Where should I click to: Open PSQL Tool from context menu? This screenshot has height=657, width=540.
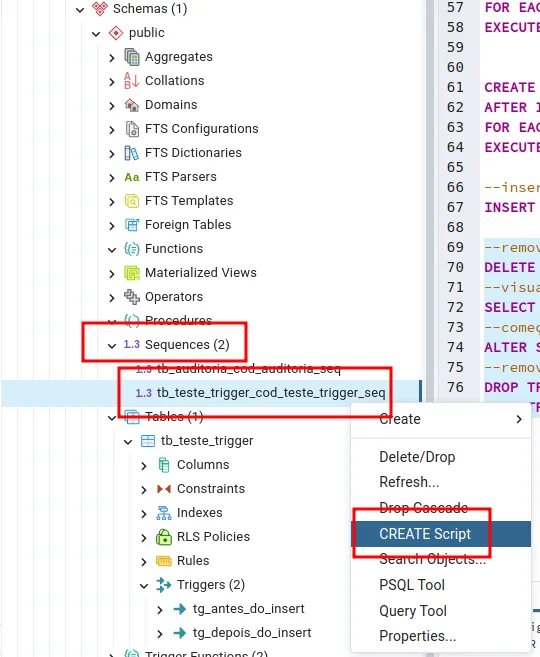[441, 585]
